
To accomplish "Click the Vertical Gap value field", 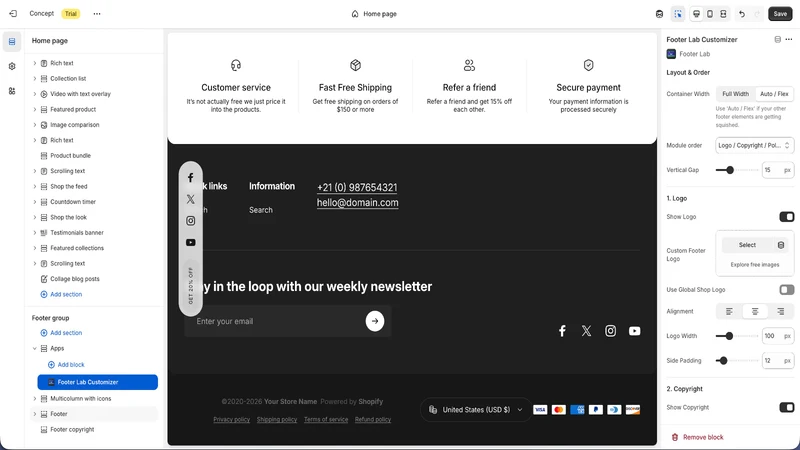I will [778, 170].
